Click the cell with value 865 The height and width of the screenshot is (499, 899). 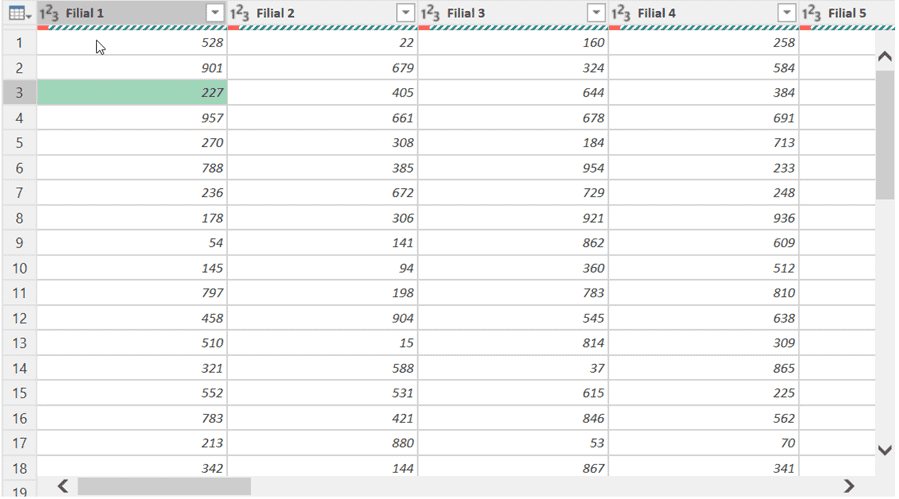point(704,368)
